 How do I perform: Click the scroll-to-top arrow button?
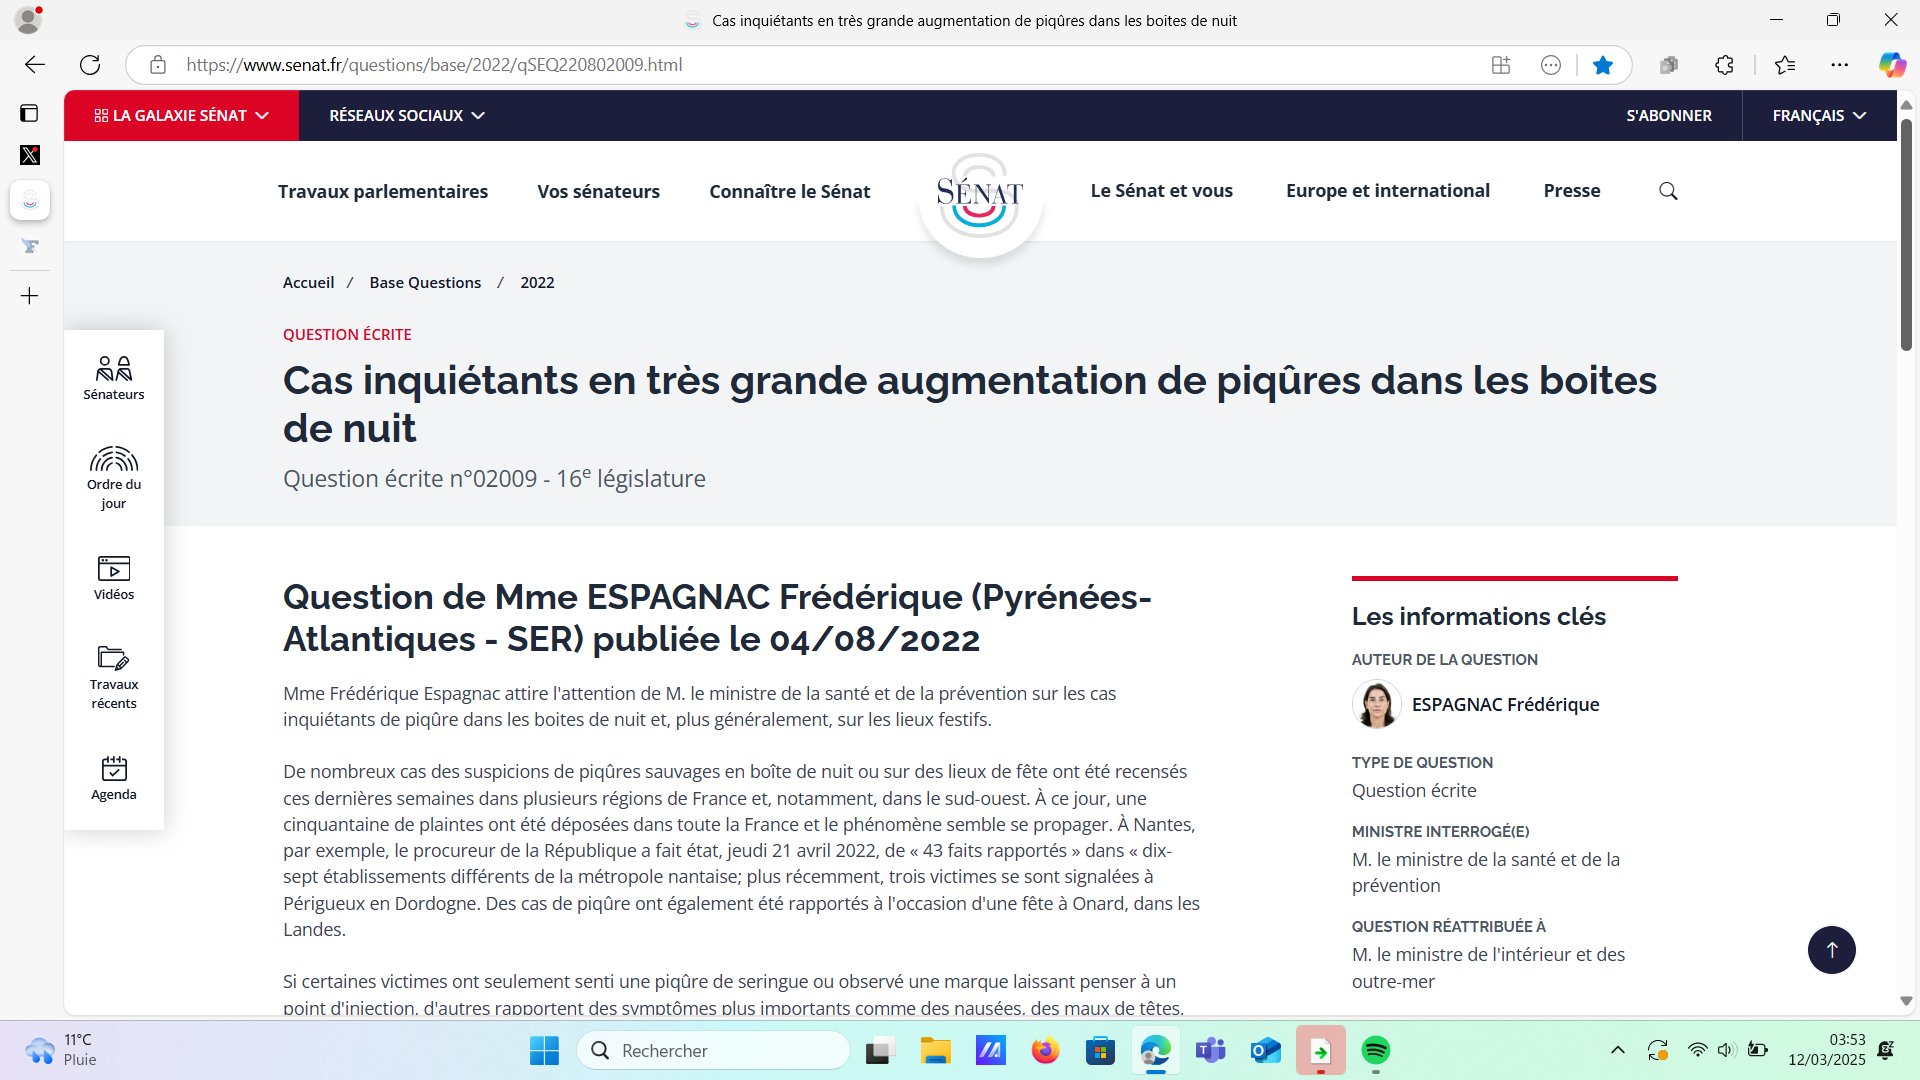coord(1831,950)
